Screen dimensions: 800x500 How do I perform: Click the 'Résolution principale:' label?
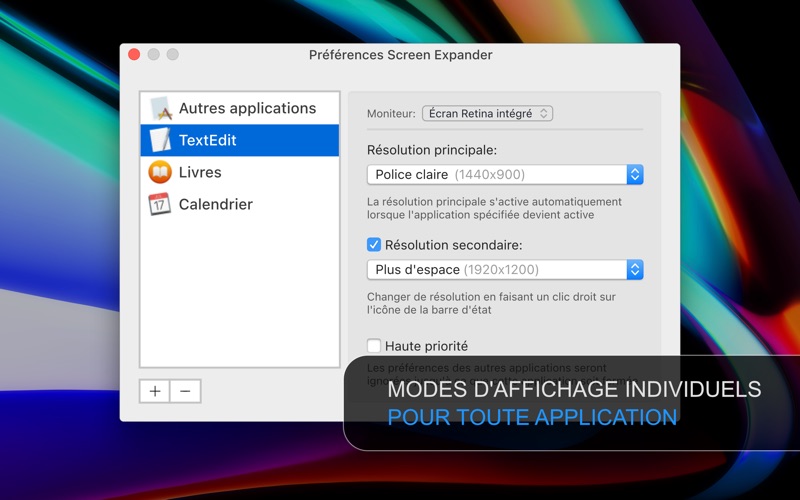pyautogui.click(x=432, y=150)
